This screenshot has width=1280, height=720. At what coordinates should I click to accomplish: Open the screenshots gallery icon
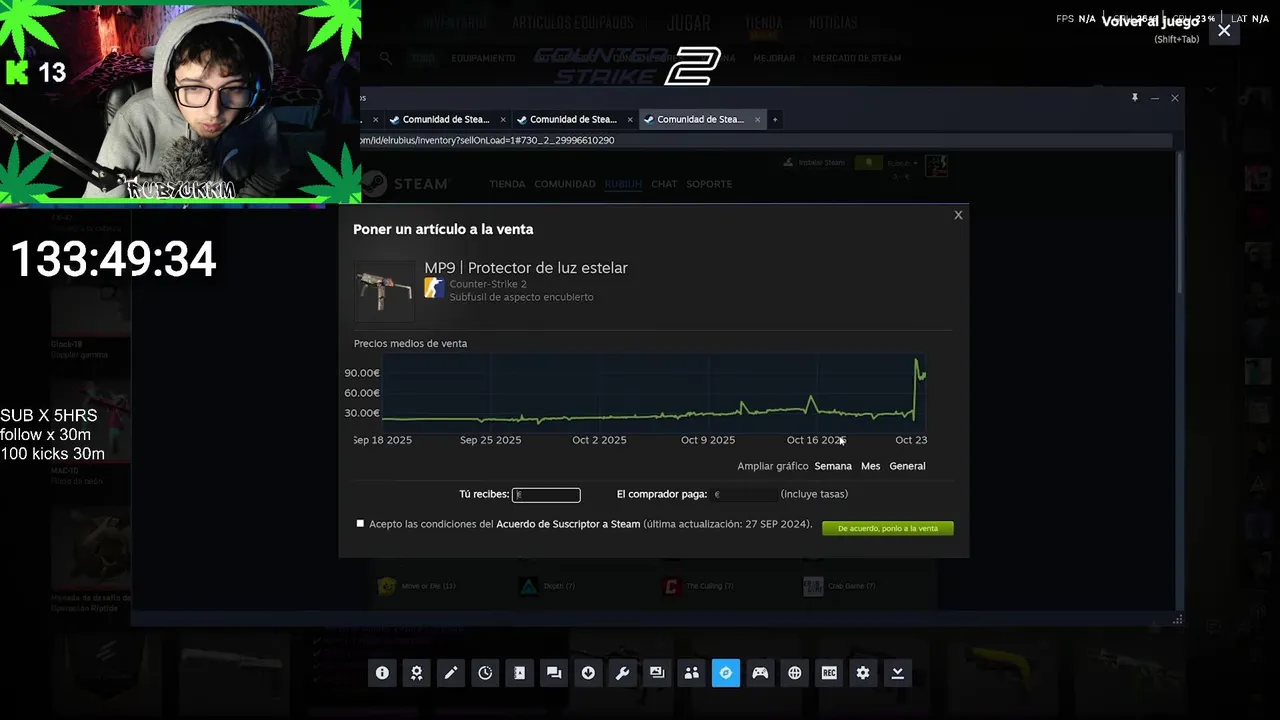click(x=657, y=673)
